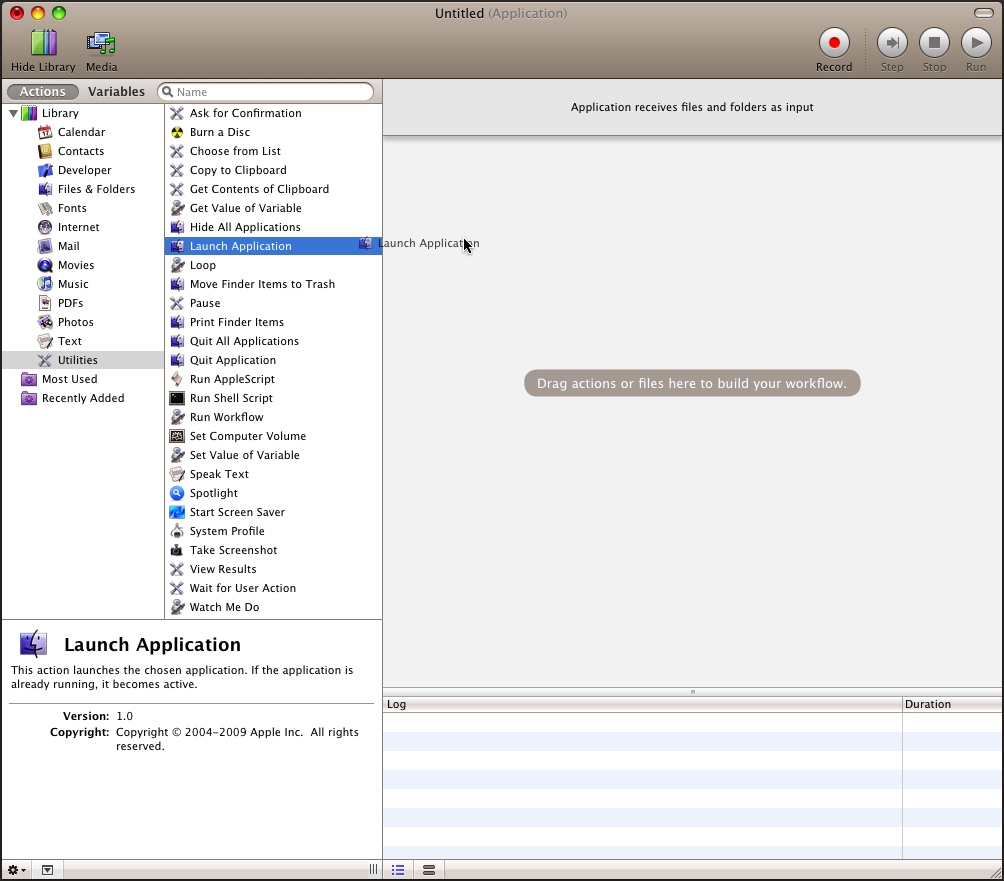Switch the log area to list view

(x=398, y=871)
